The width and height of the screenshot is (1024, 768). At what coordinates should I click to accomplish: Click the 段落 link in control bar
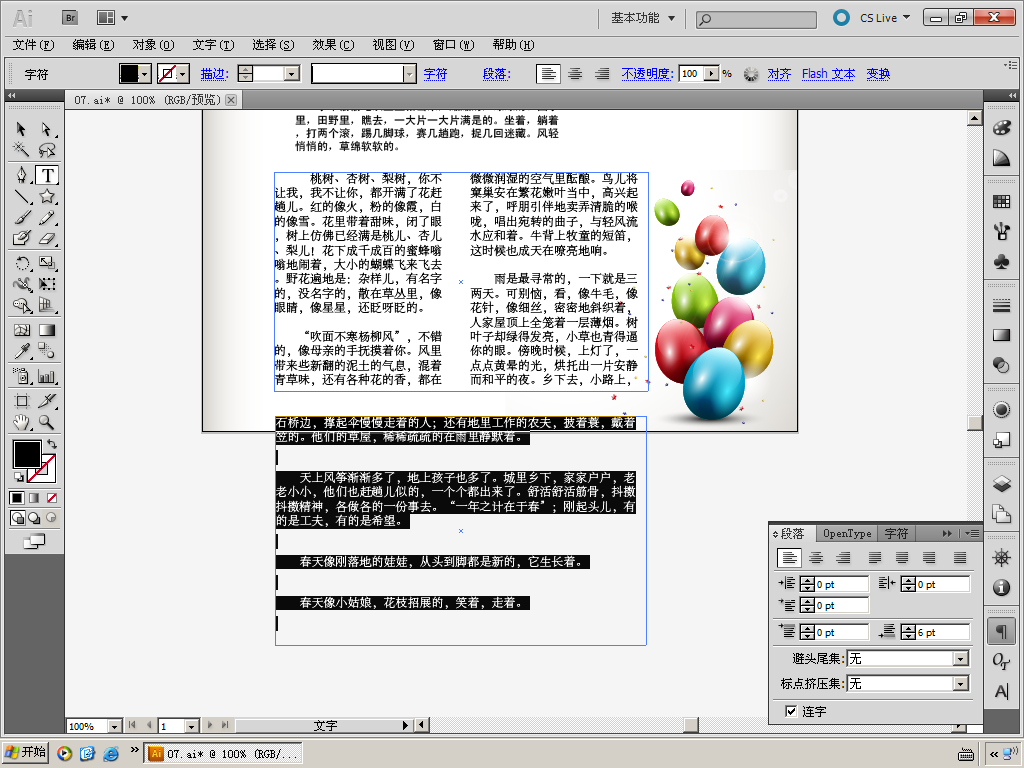(496, 74)
